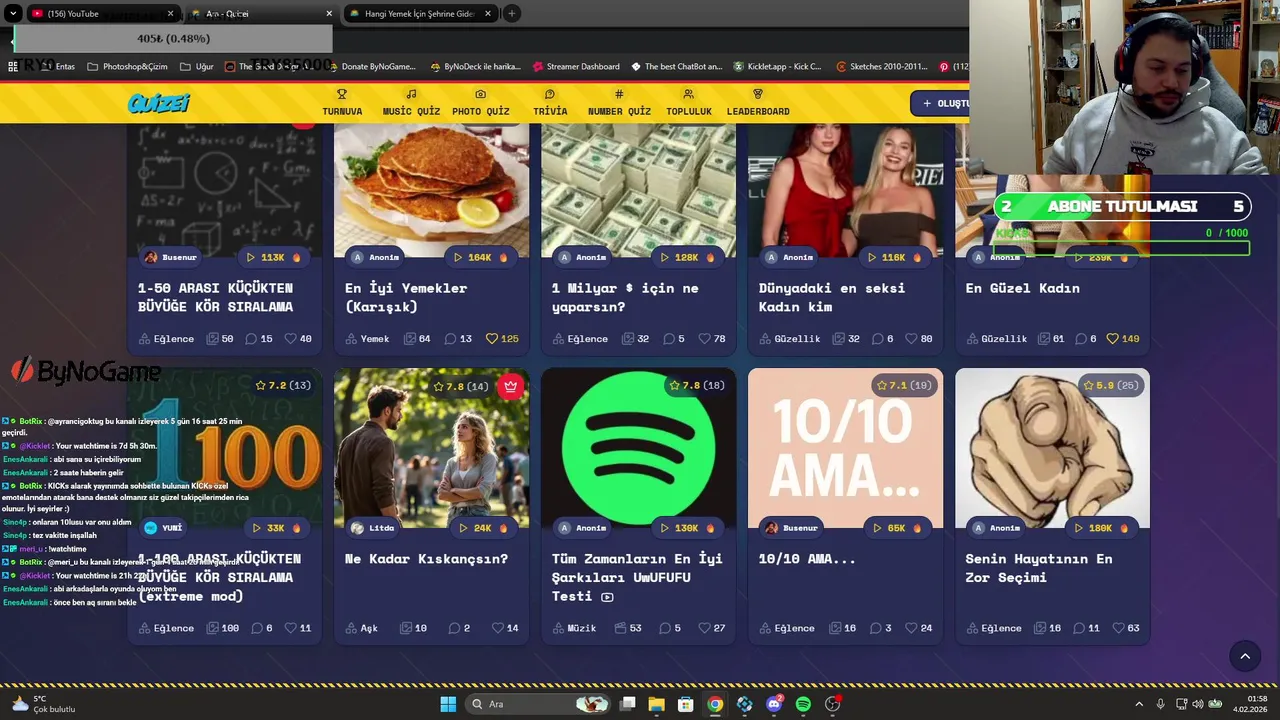Click the 116K play count on Dünyadaki en seksi
The height and width of the screenshot is (720, 1280).
(895, 257)
